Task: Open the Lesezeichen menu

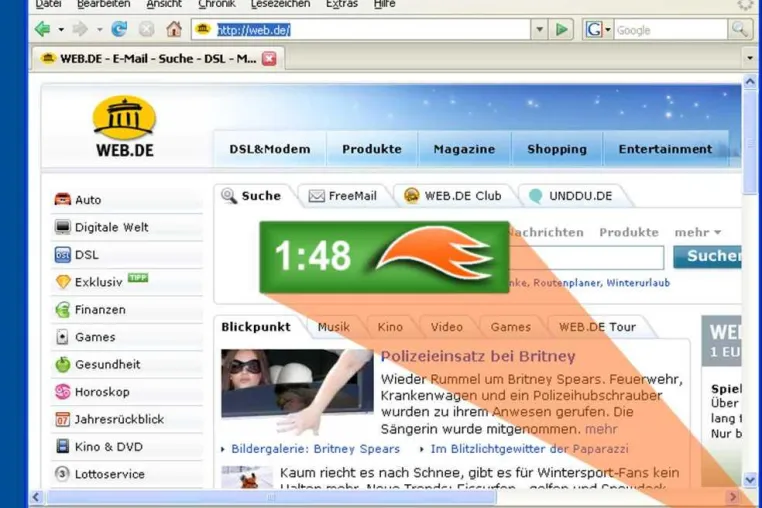Action: coord(280,4)
